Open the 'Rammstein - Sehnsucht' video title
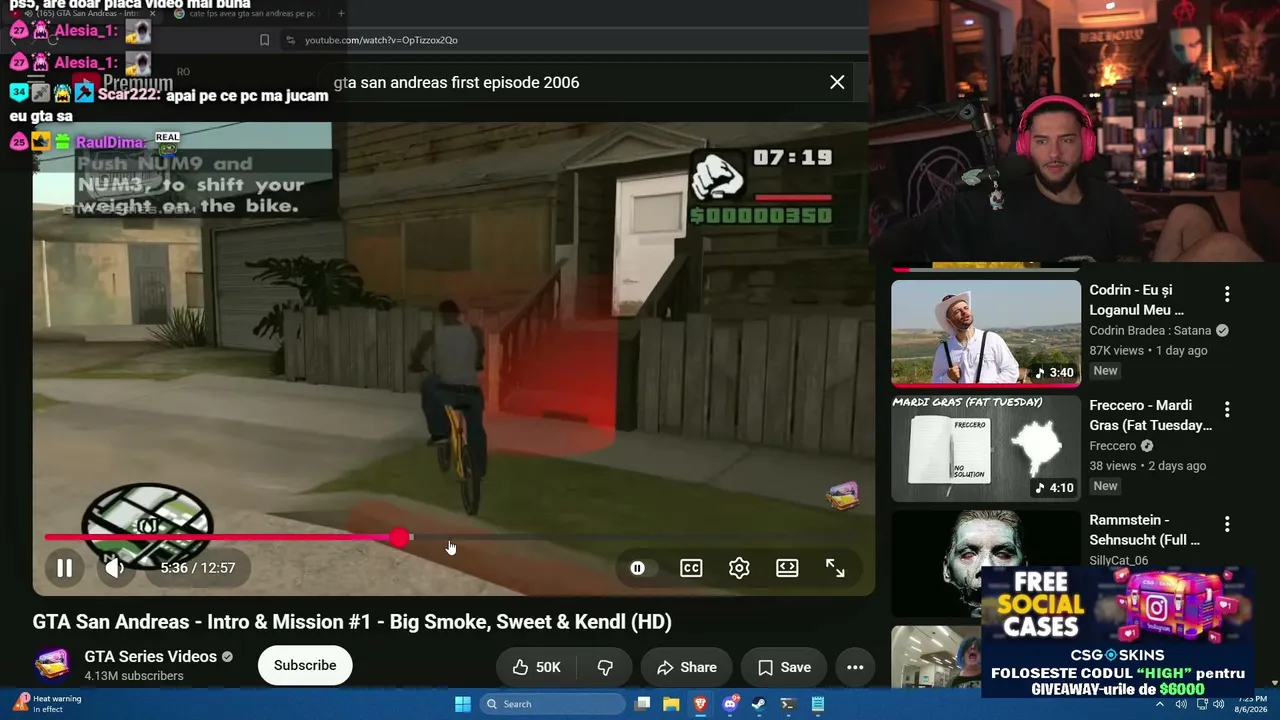 1145,530
